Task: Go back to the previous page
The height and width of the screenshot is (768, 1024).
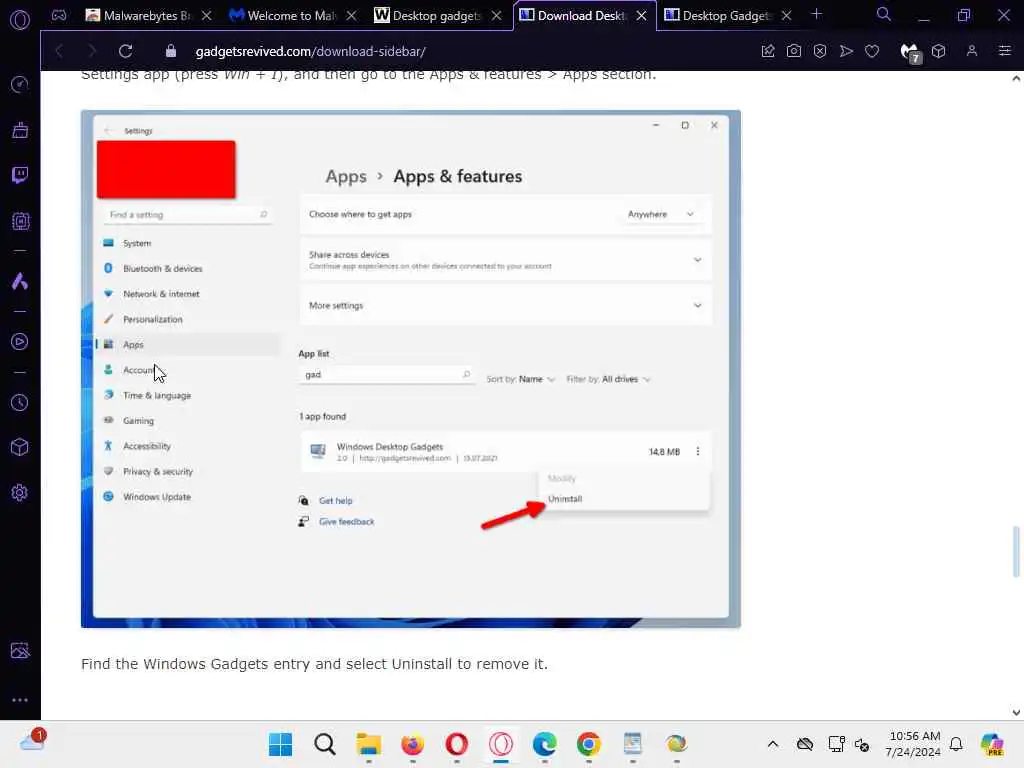Action: 59,51
